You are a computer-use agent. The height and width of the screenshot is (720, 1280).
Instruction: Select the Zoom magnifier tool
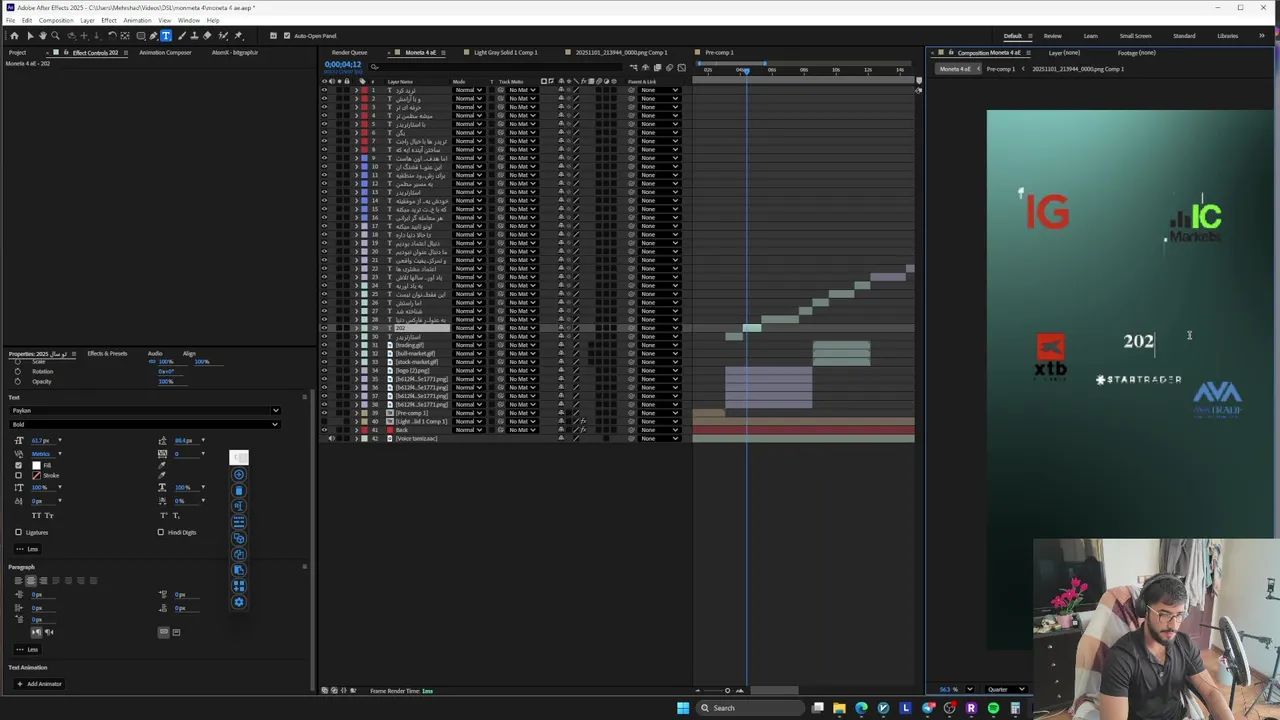pos(55,36)
